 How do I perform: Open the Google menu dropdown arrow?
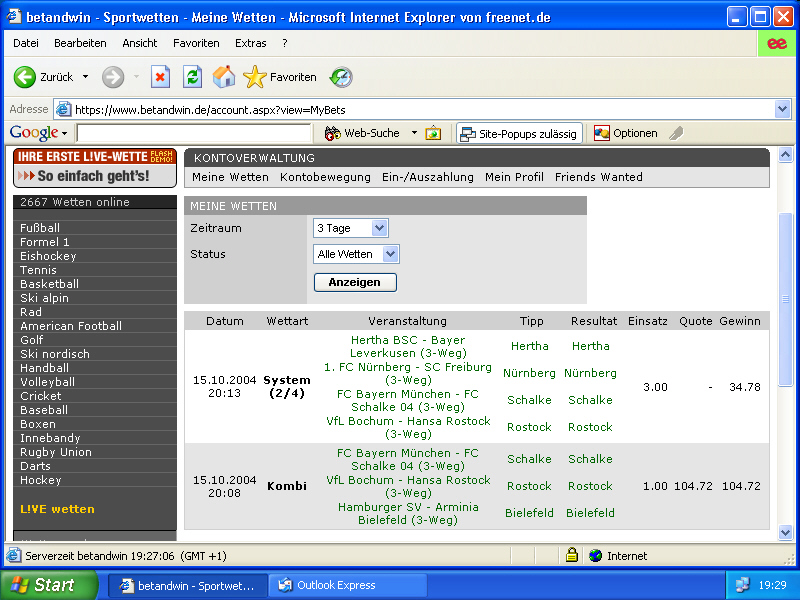pos(64,134)
